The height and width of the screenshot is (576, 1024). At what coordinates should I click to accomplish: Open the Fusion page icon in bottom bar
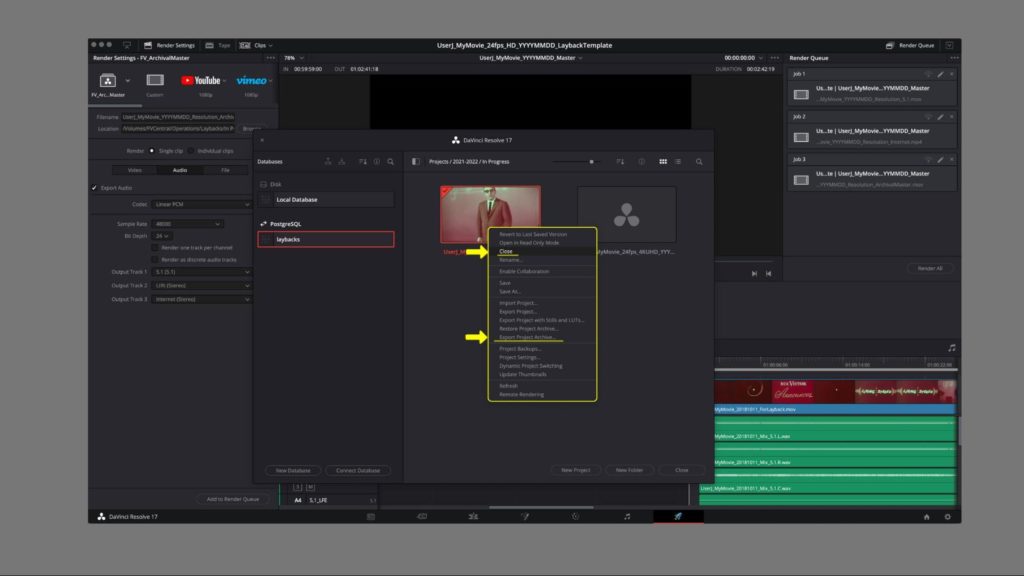[x=524, y=516]
